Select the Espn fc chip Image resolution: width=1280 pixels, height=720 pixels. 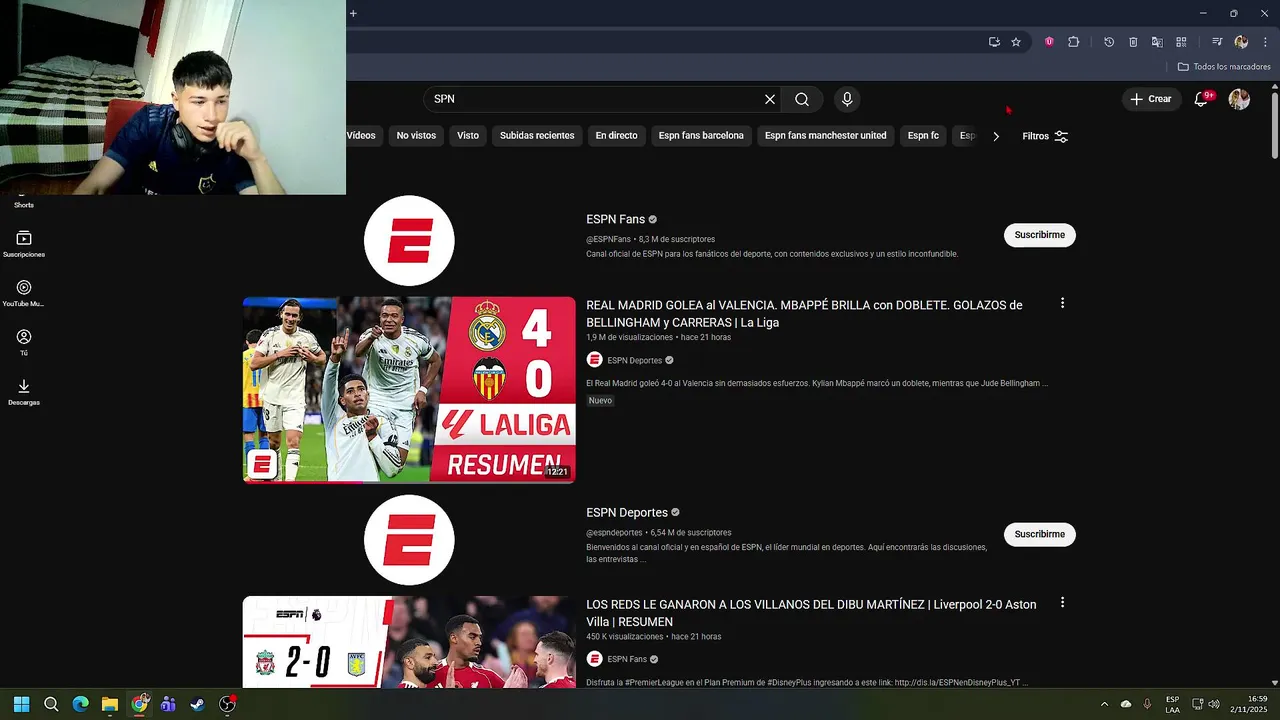[x=923, y=136]
